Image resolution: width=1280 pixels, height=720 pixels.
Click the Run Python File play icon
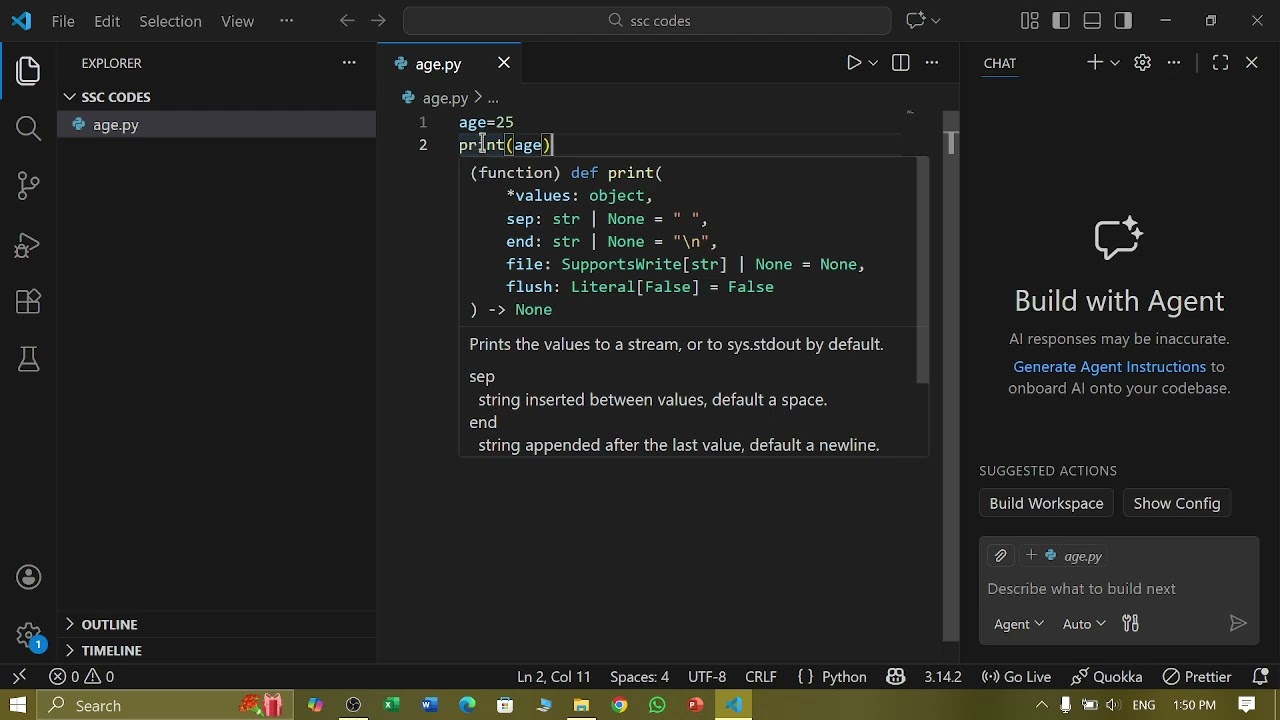pyautogui.click(x=853, y=63)
